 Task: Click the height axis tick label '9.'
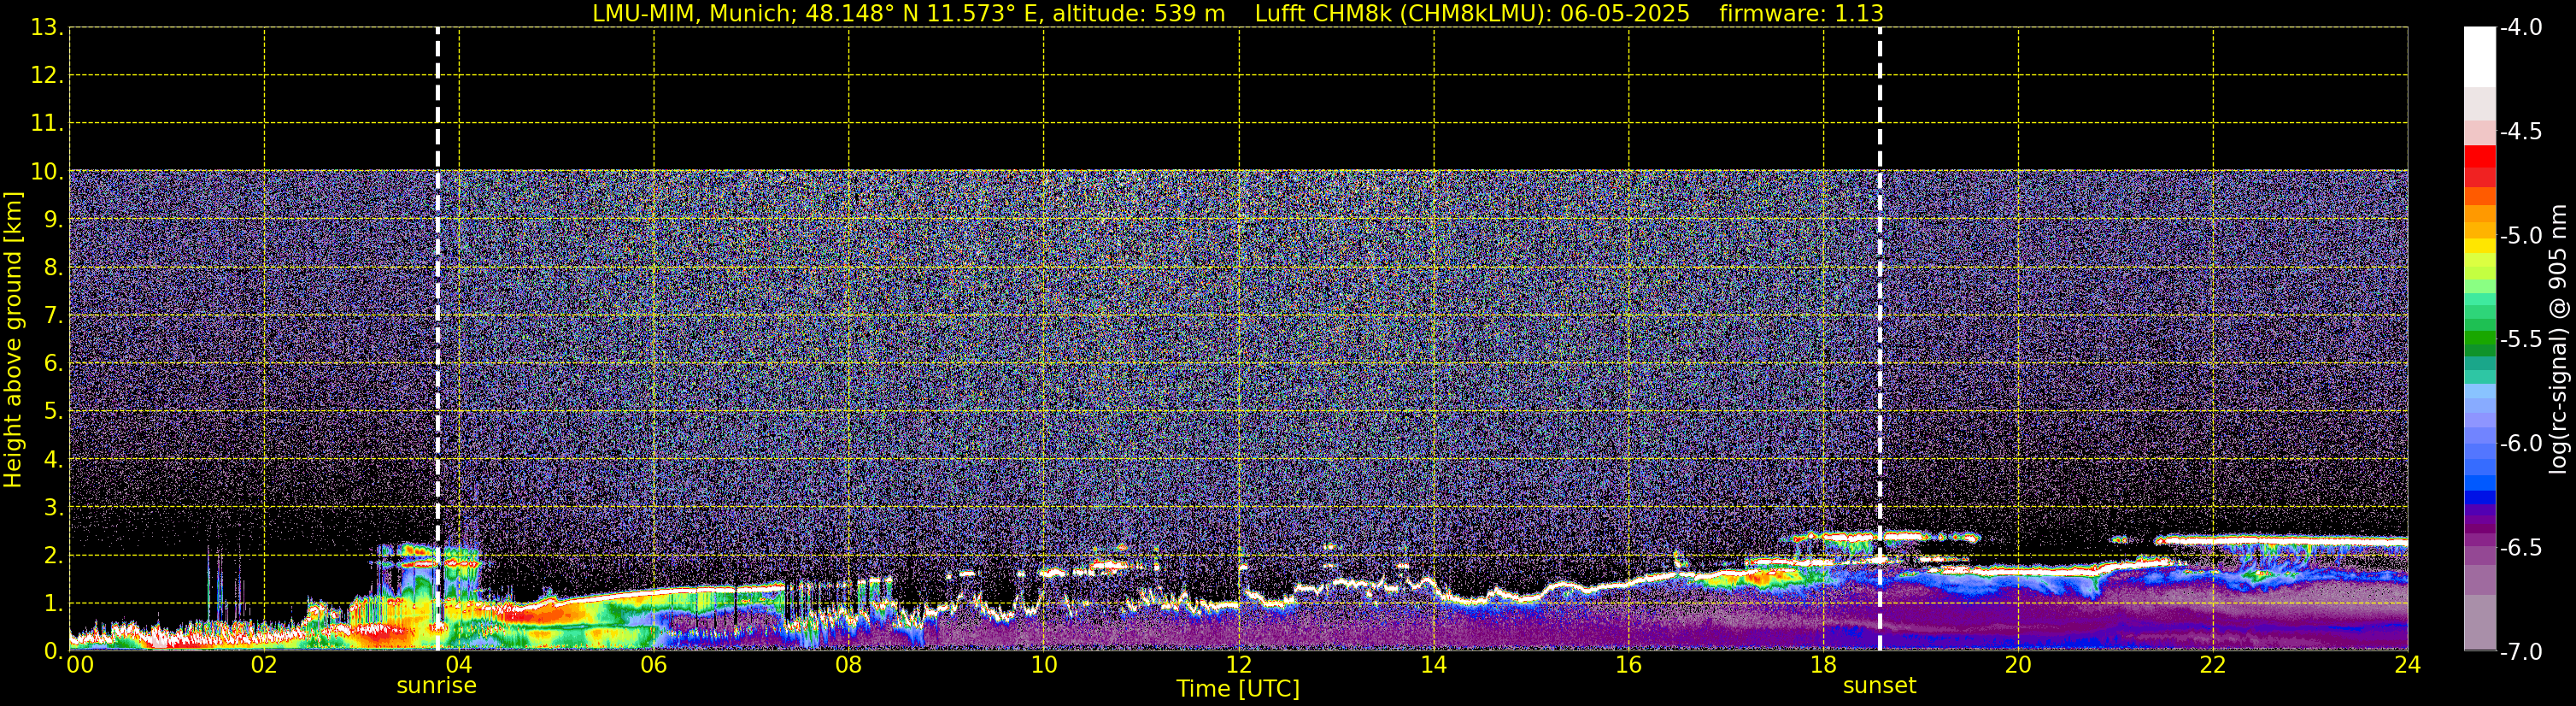point(53,220)
